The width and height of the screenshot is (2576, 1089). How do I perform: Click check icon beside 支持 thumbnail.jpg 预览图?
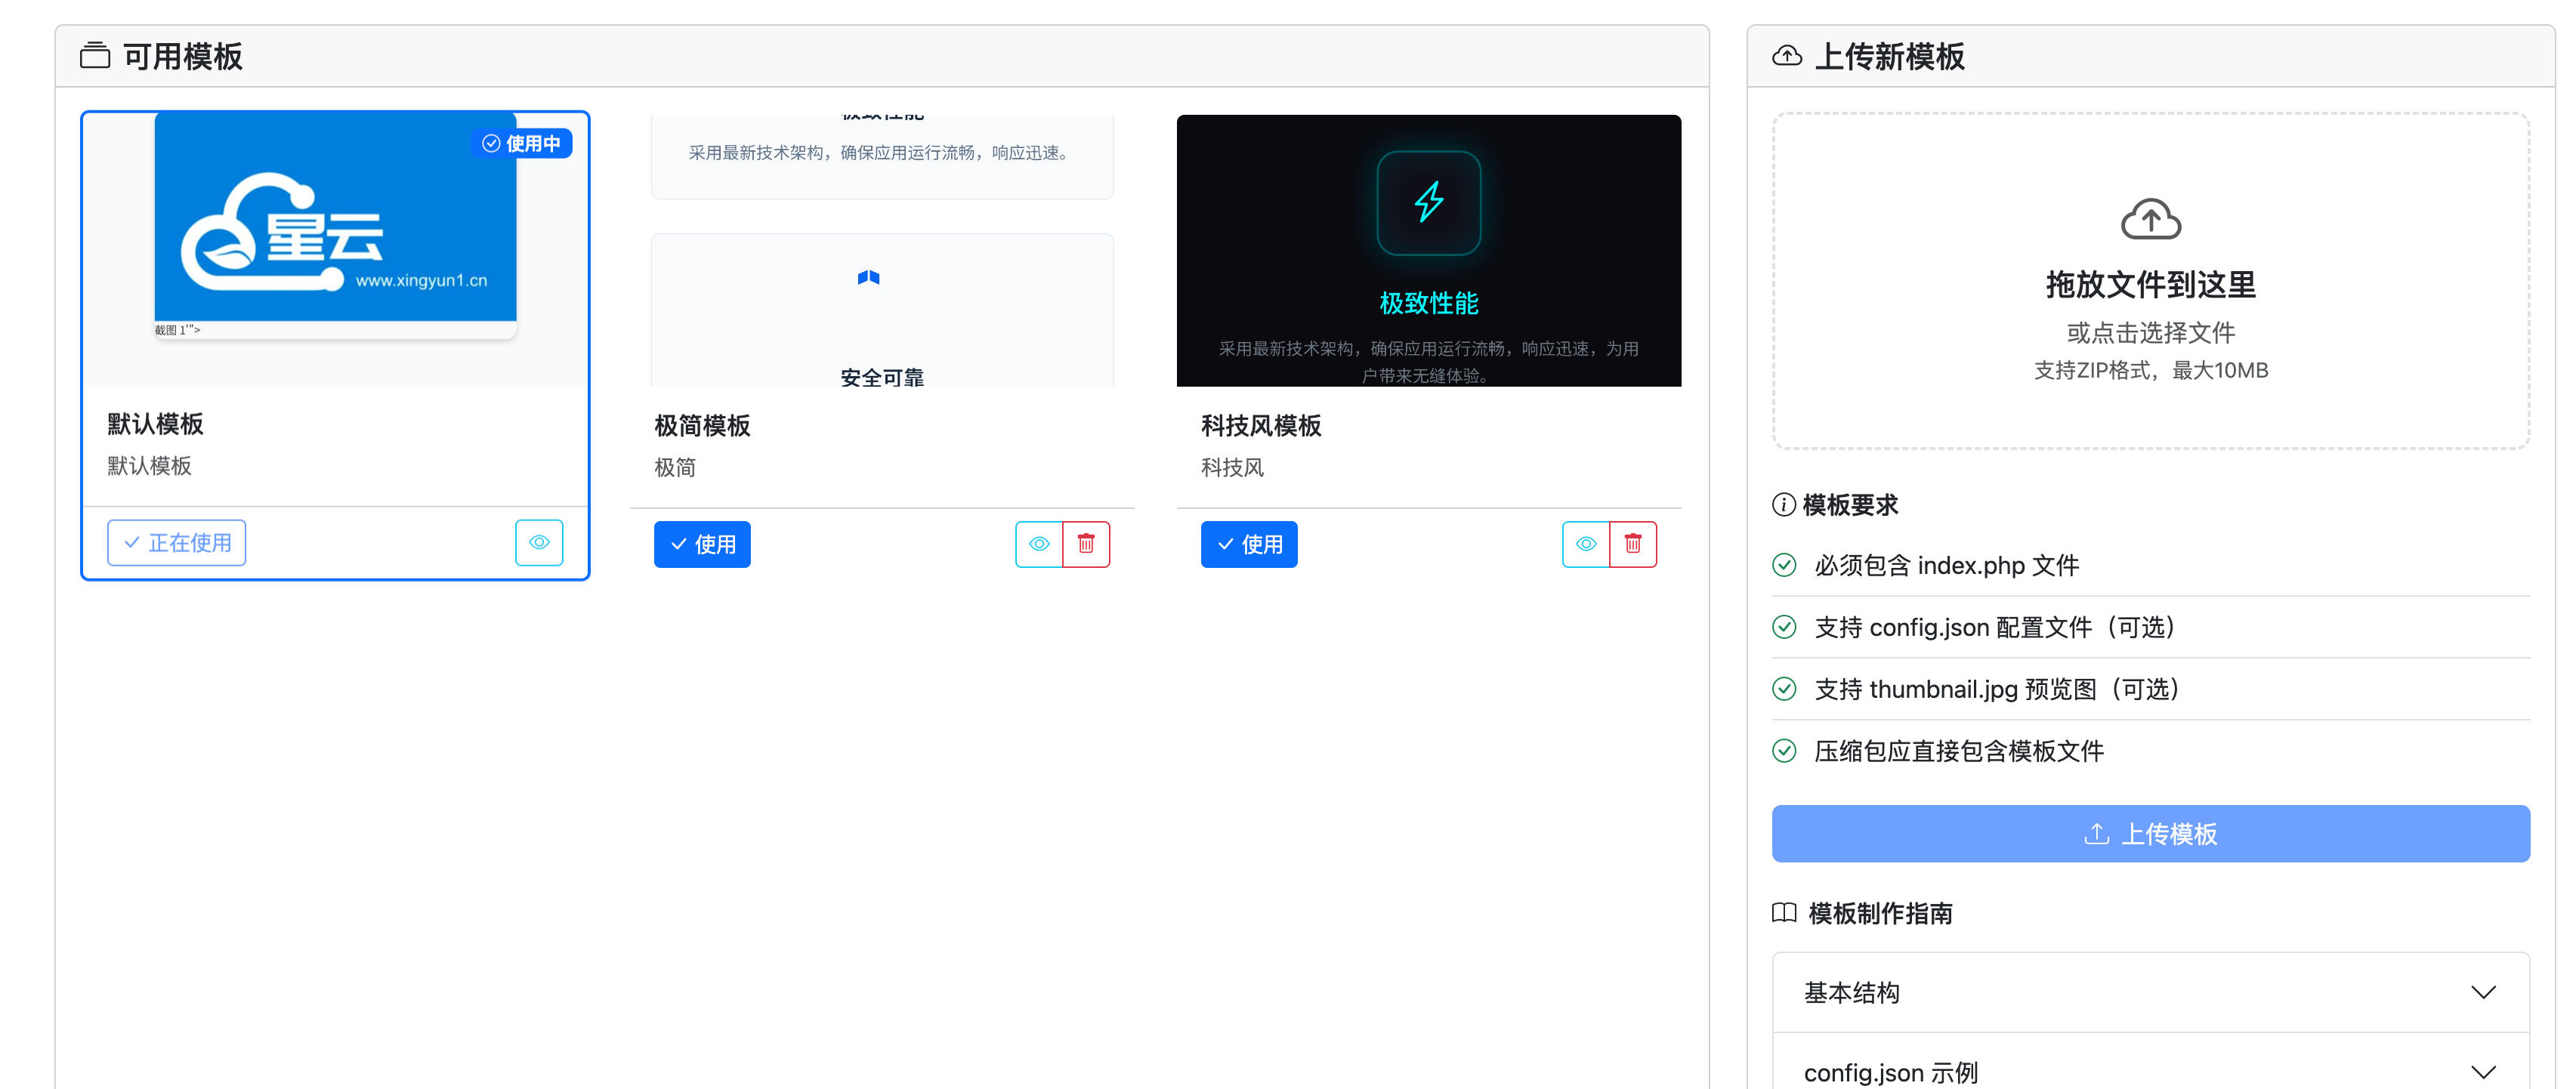pyautogui.click(x=1784, y=689)
